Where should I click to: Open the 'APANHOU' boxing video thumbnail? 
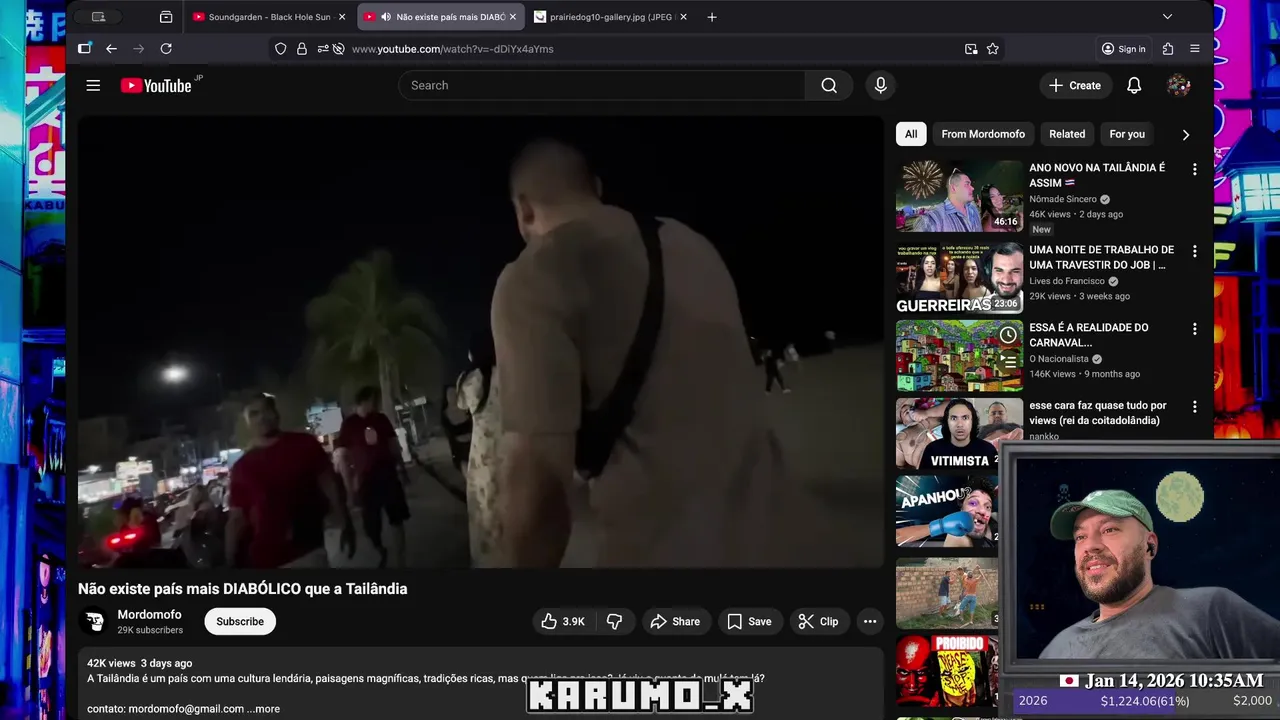tap(947, 512)
